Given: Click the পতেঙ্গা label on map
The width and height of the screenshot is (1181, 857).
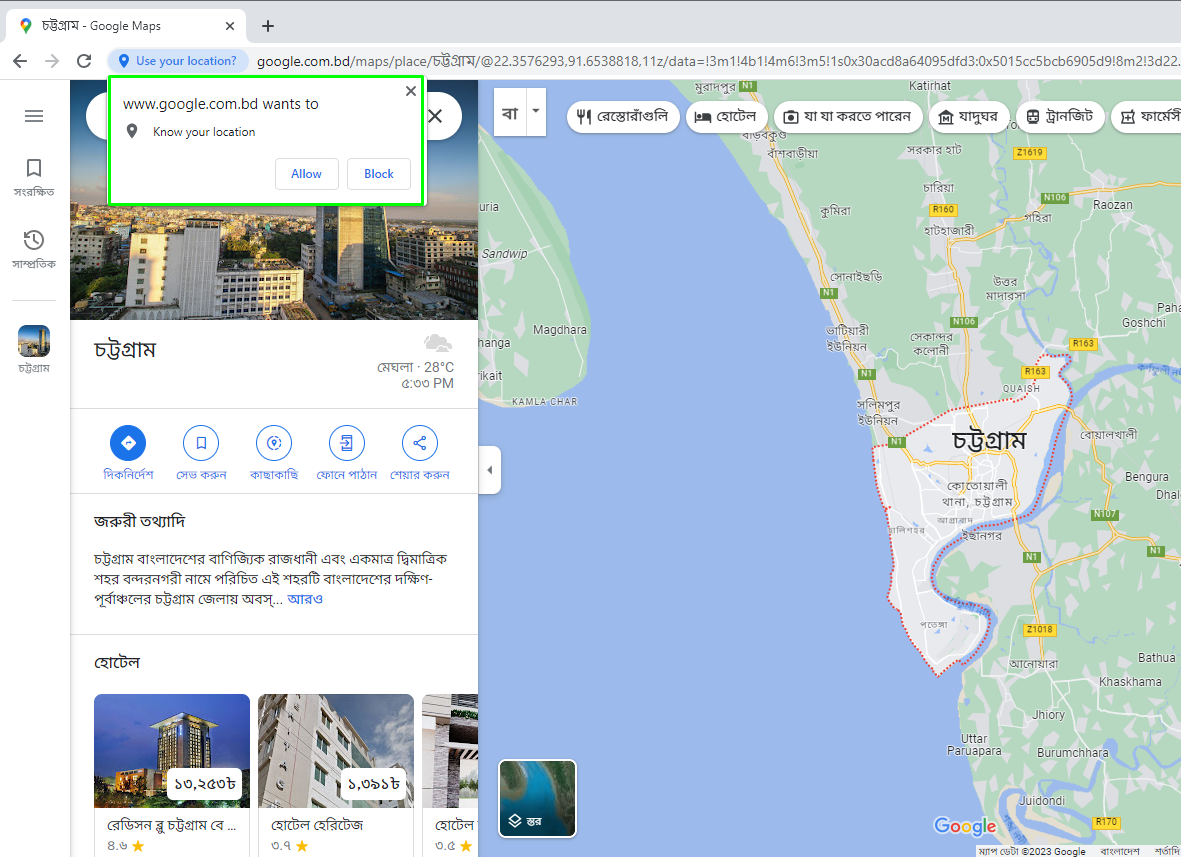Looking at the screenshot, I should click(x=934, y=624).
